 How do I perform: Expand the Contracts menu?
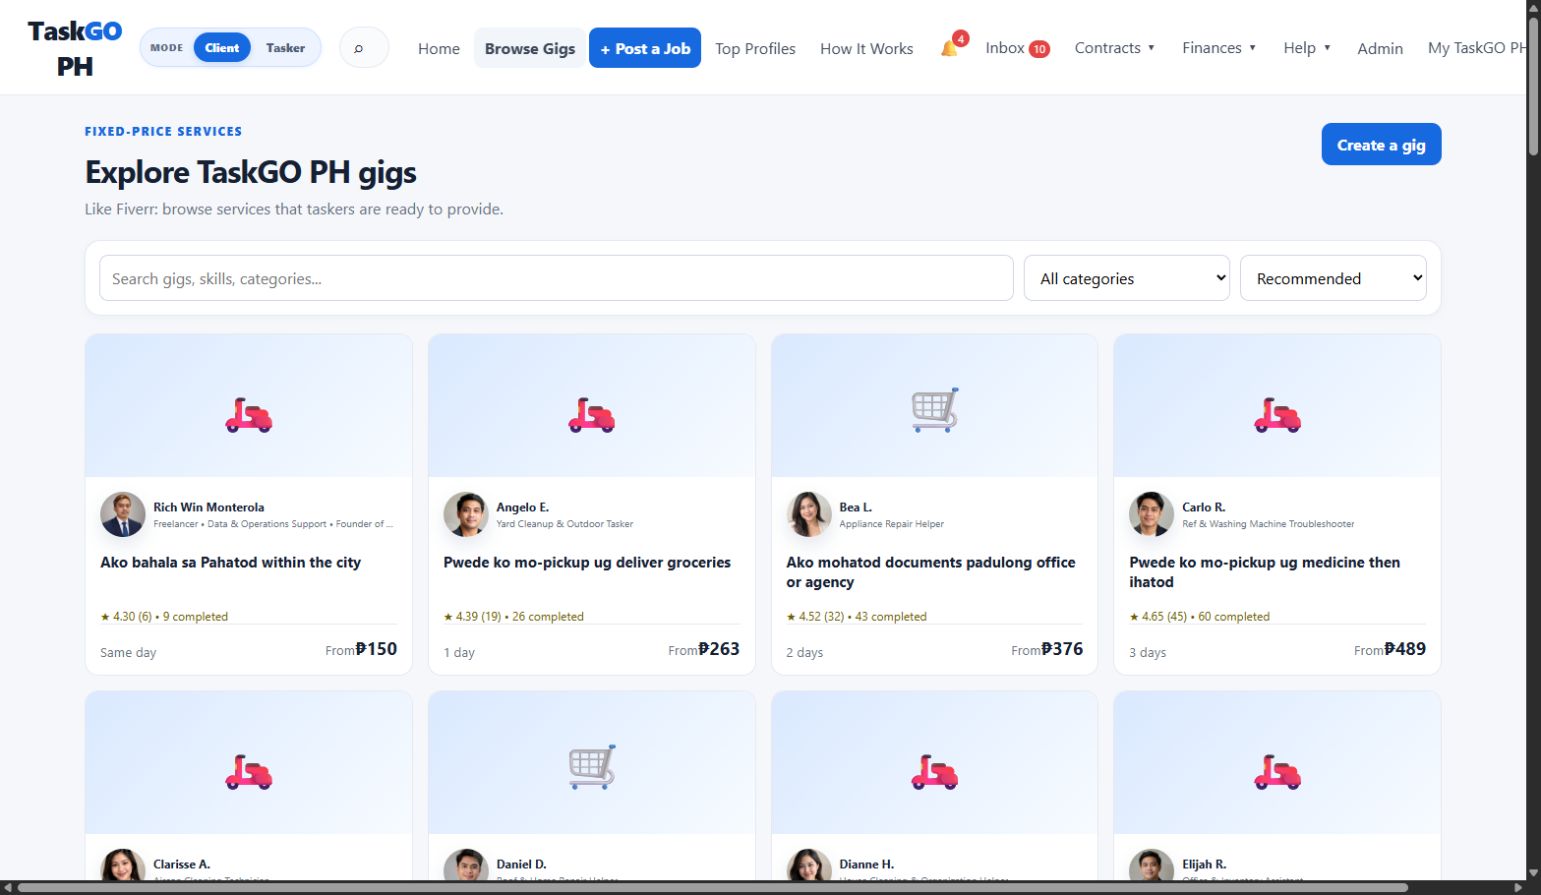(1114, 48)
